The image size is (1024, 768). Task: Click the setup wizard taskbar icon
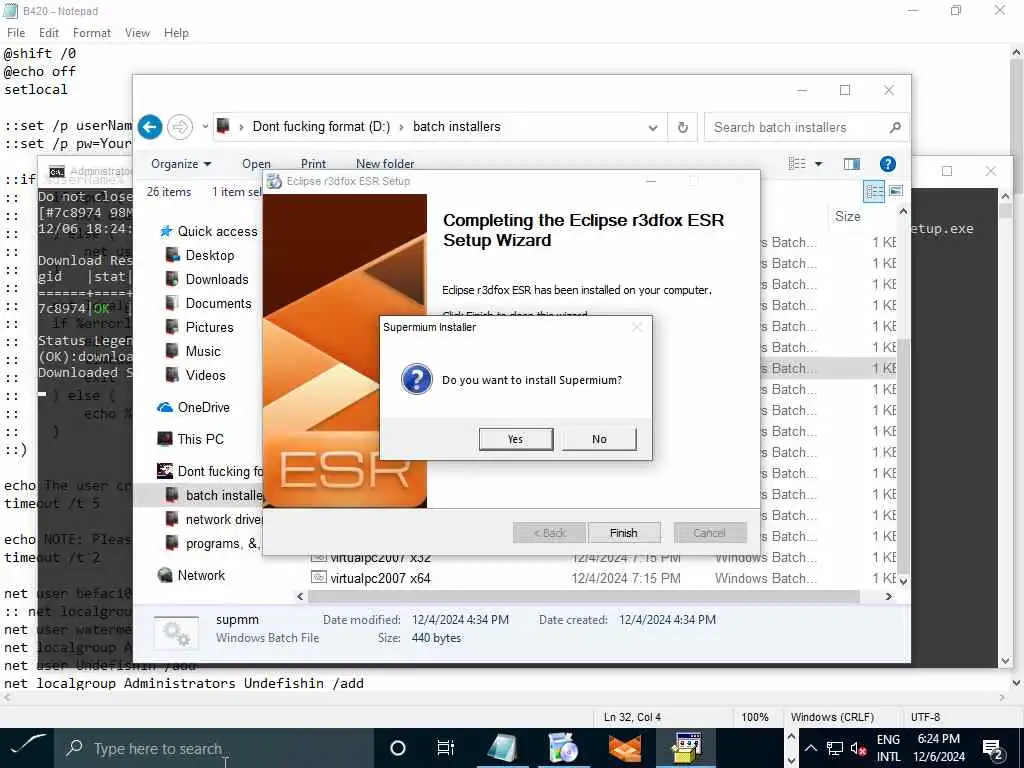[686, 748]
